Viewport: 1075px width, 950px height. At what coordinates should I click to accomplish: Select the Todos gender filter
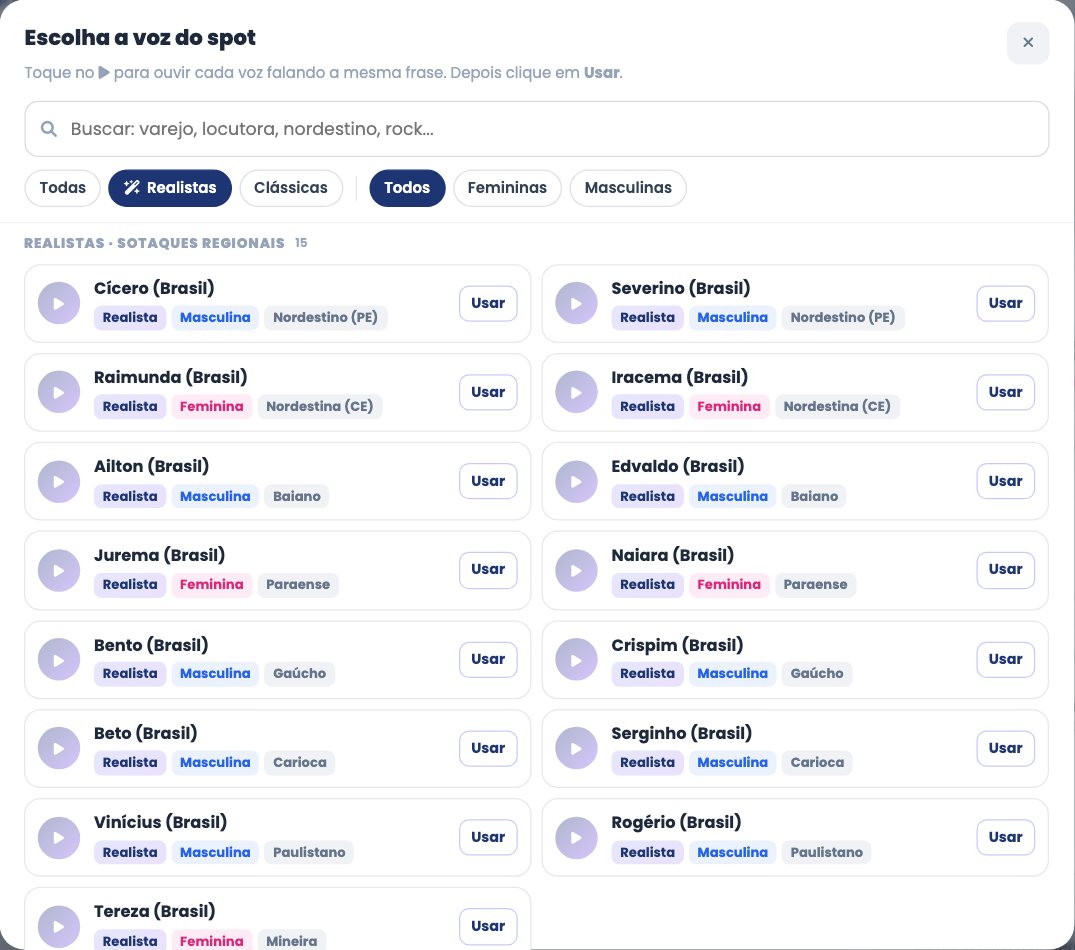click(x=407, y=188)
